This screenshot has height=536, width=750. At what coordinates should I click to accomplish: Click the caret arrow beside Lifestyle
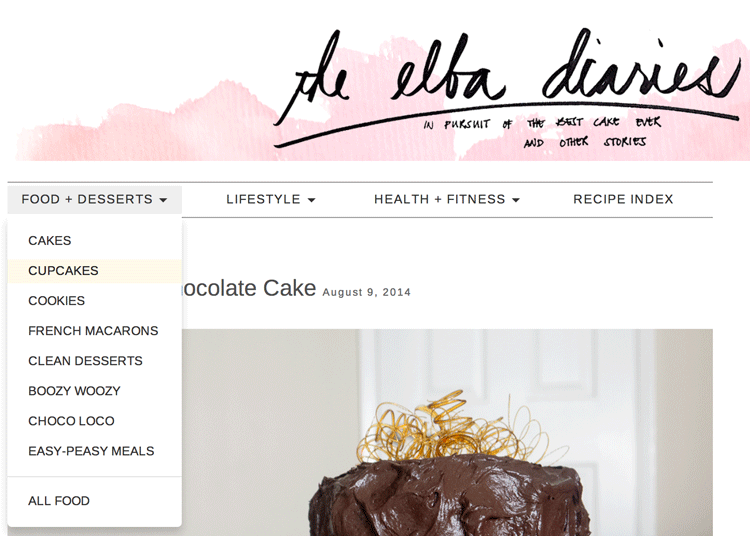pyautogui.click(x=311, y=200)
